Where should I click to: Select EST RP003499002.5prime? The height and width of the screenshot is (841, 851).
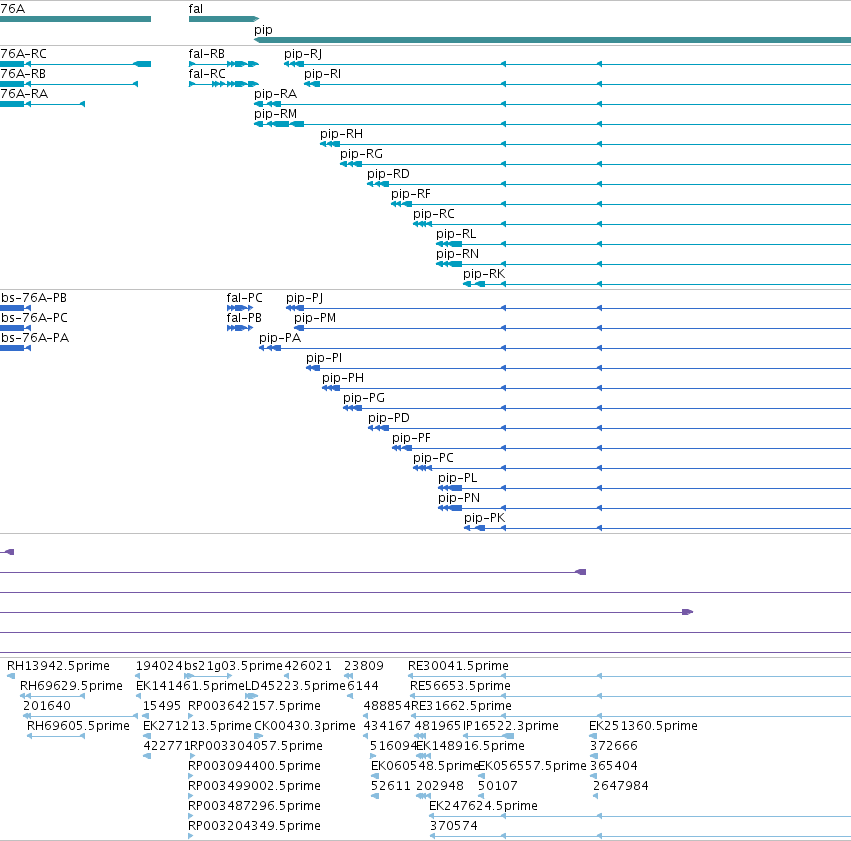tap(254, 786)
